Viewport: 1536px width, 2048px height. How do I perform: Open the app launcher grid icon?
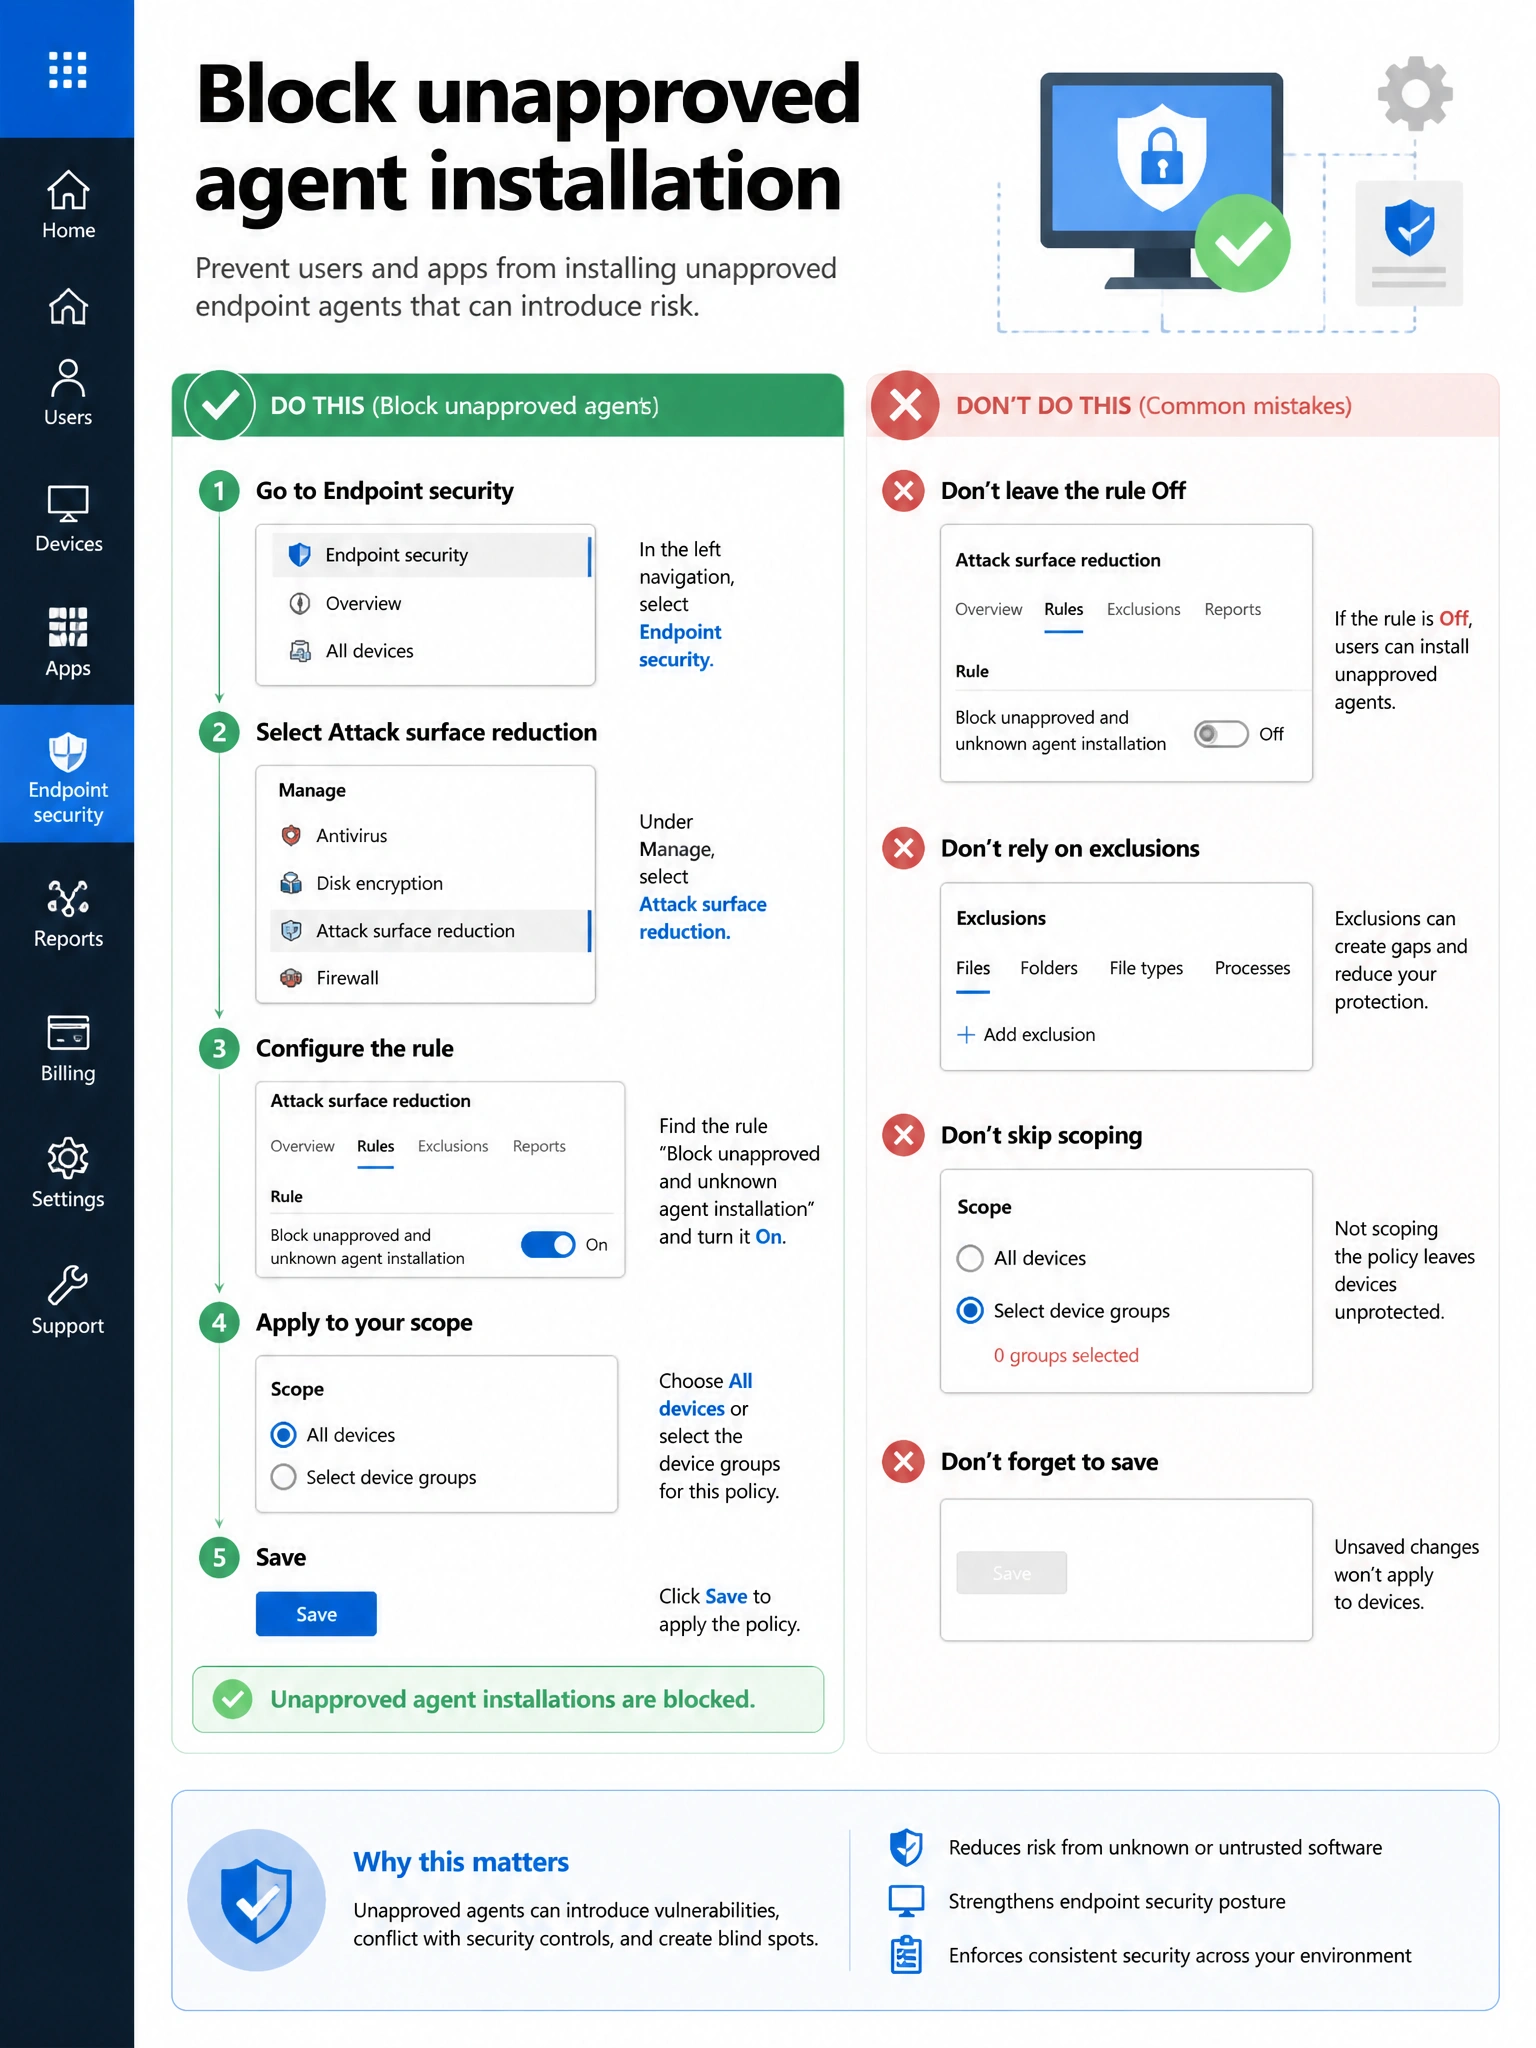67,70
